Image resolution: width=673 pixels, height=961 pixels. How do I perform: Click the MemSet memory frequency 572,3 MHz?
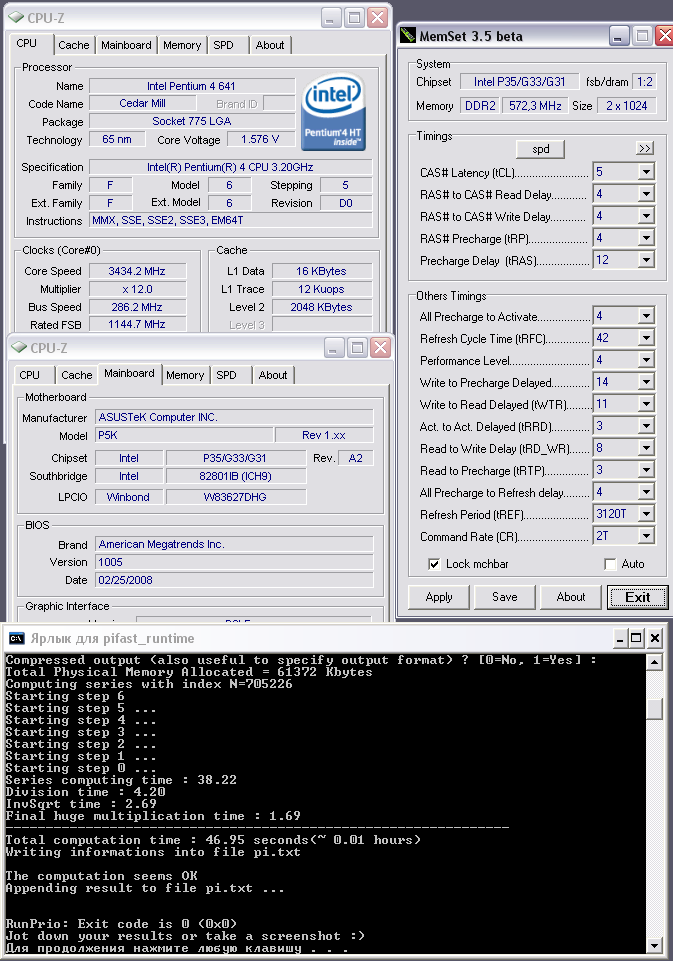coord(535,105)
